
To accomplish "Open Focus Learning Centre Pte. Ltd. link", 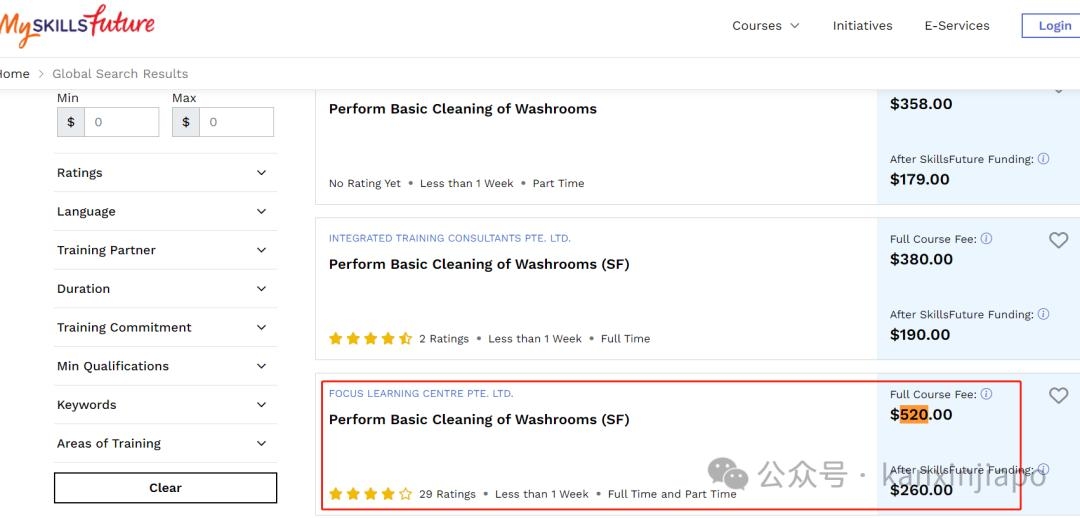I will [420, 394].
